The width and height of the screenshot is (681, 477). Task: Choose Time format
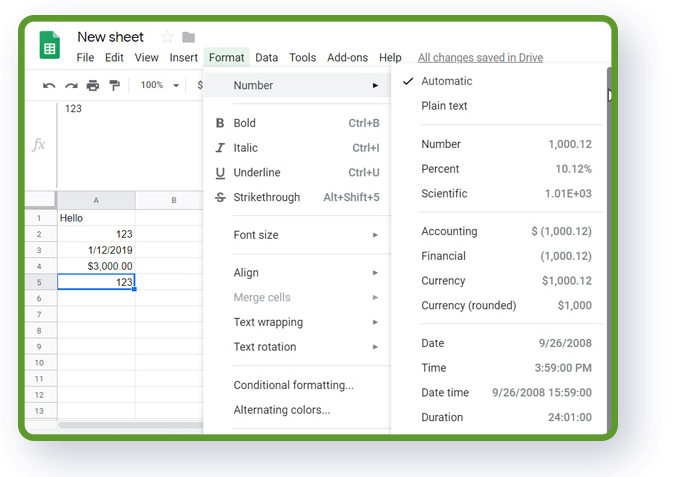(x=499, y=368)
